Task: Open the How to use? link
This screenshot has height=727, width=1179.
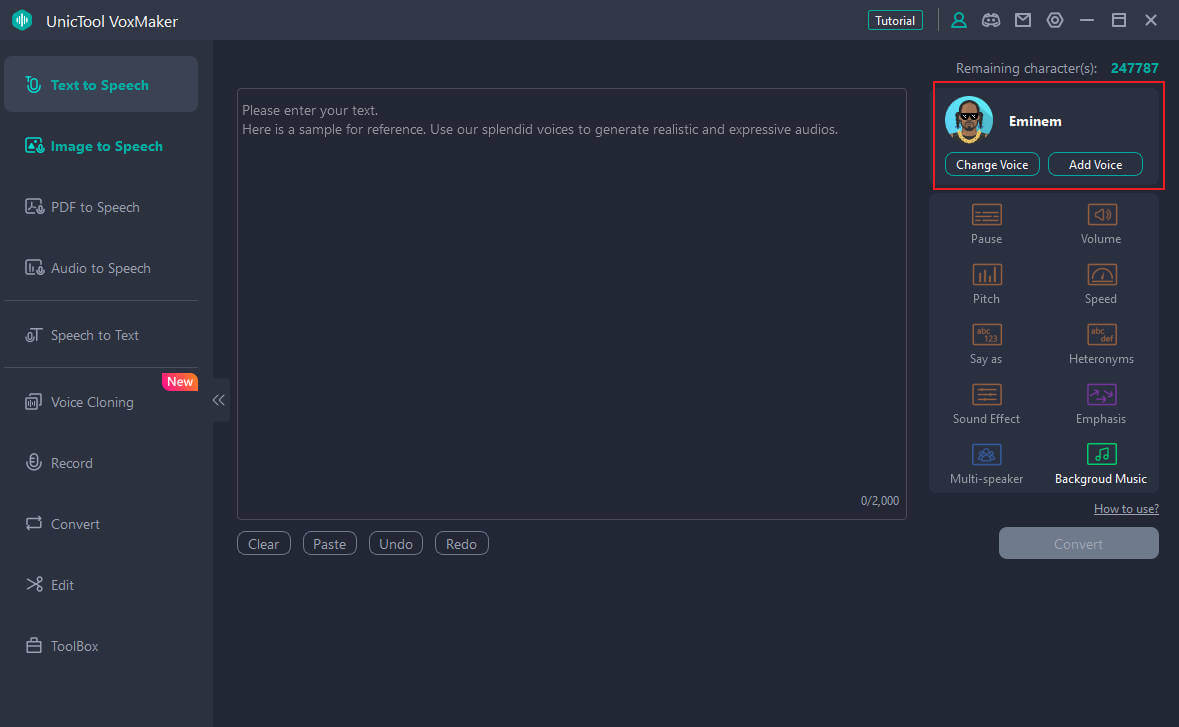Action: coord(1126,509)
